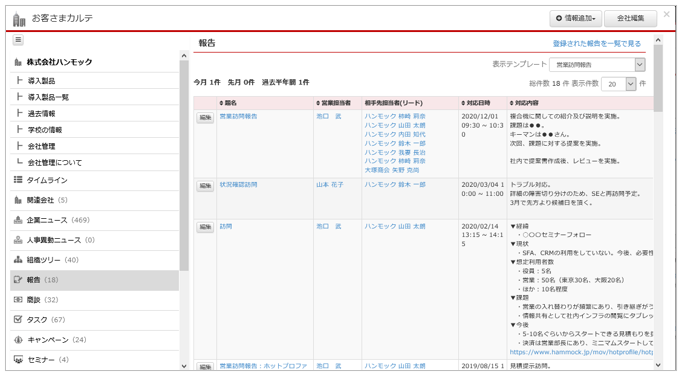Screen dimensions: 678x377
Task: Click the キャンペーン icon
Action: tap(18, 340)
